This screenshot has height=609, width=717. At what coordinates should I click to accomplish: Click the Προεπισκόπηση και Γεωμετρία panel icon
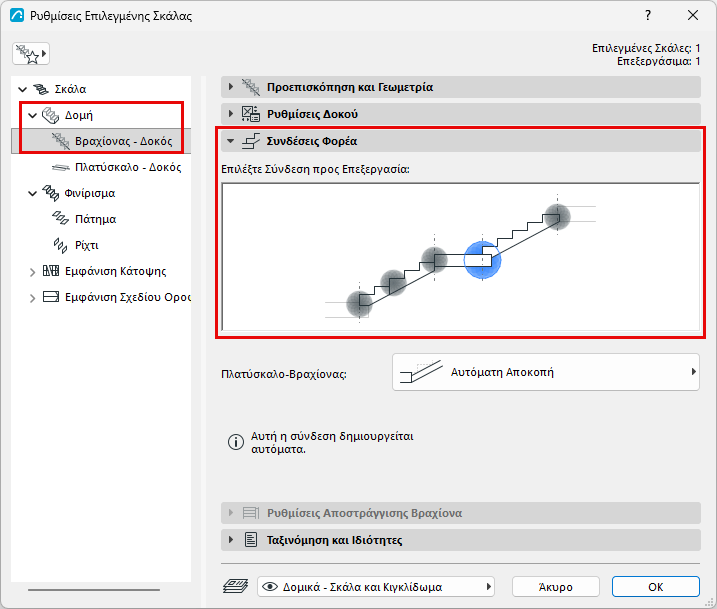pos(251,87)
